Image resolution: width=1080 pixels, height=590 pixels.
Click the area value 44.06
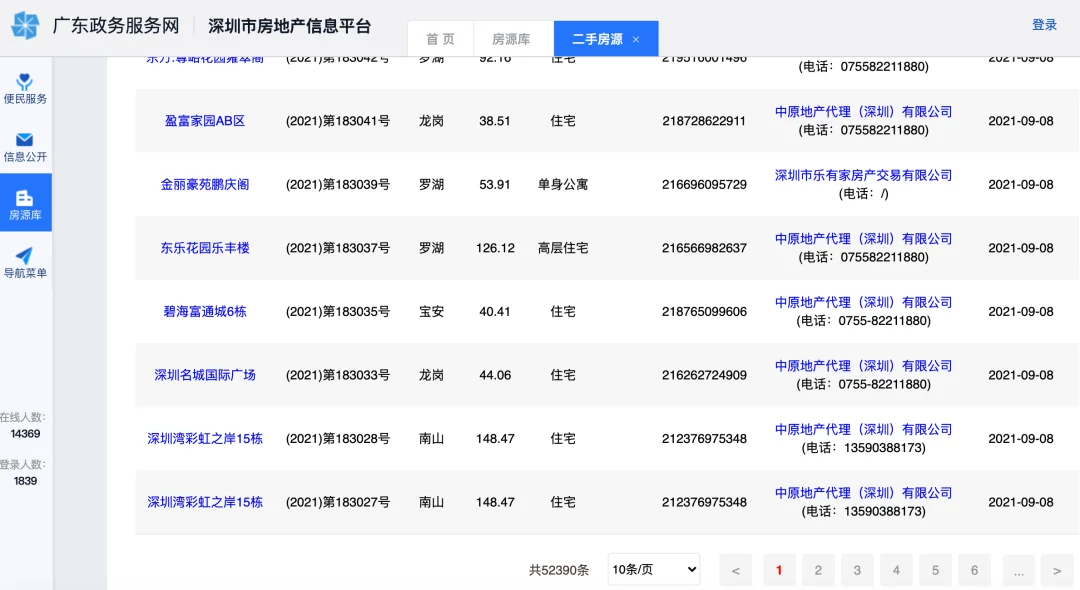[495, 375]
